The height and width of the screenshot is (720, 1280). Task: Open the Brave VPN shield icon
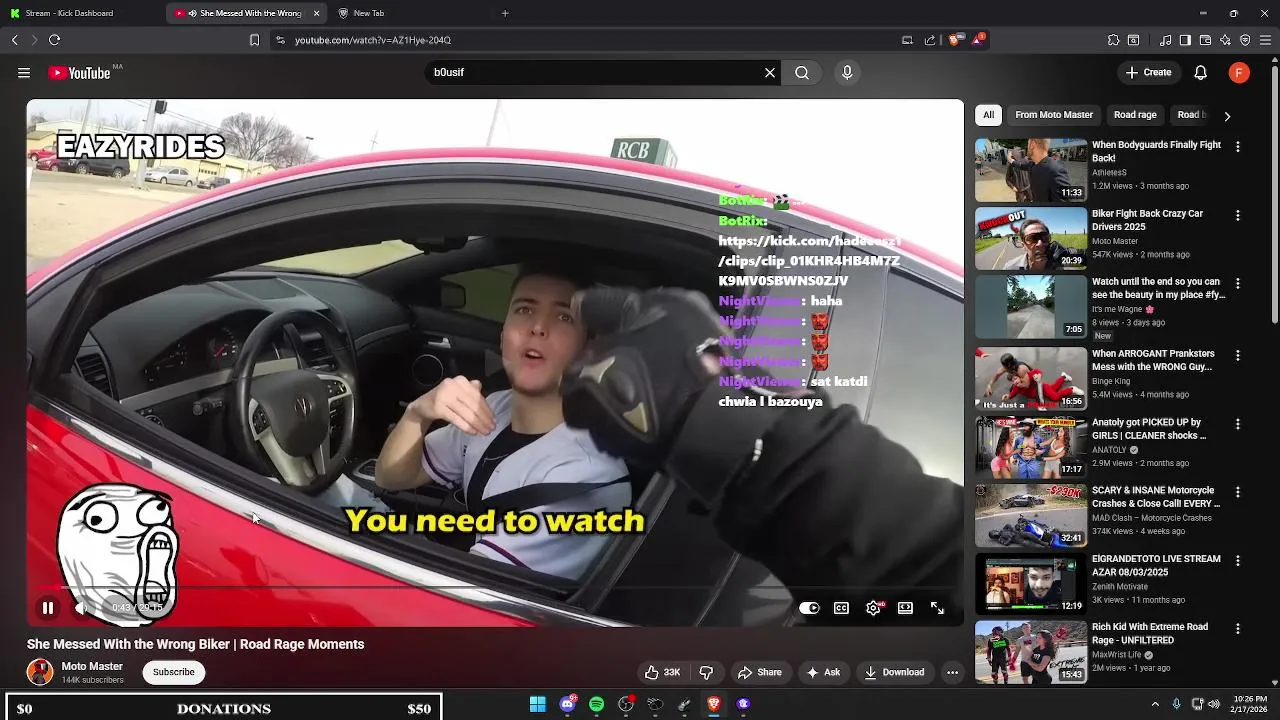(1245, 40)
